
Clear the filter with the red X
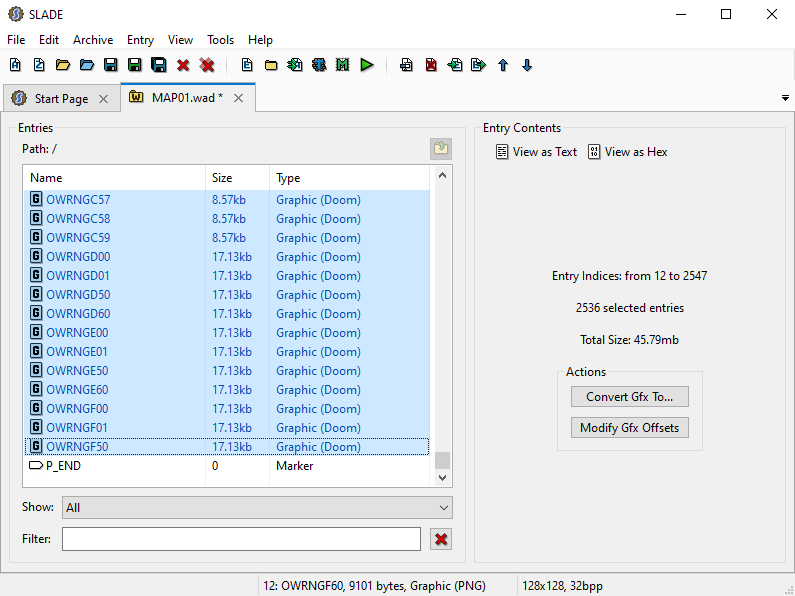(x=441, y=539)
